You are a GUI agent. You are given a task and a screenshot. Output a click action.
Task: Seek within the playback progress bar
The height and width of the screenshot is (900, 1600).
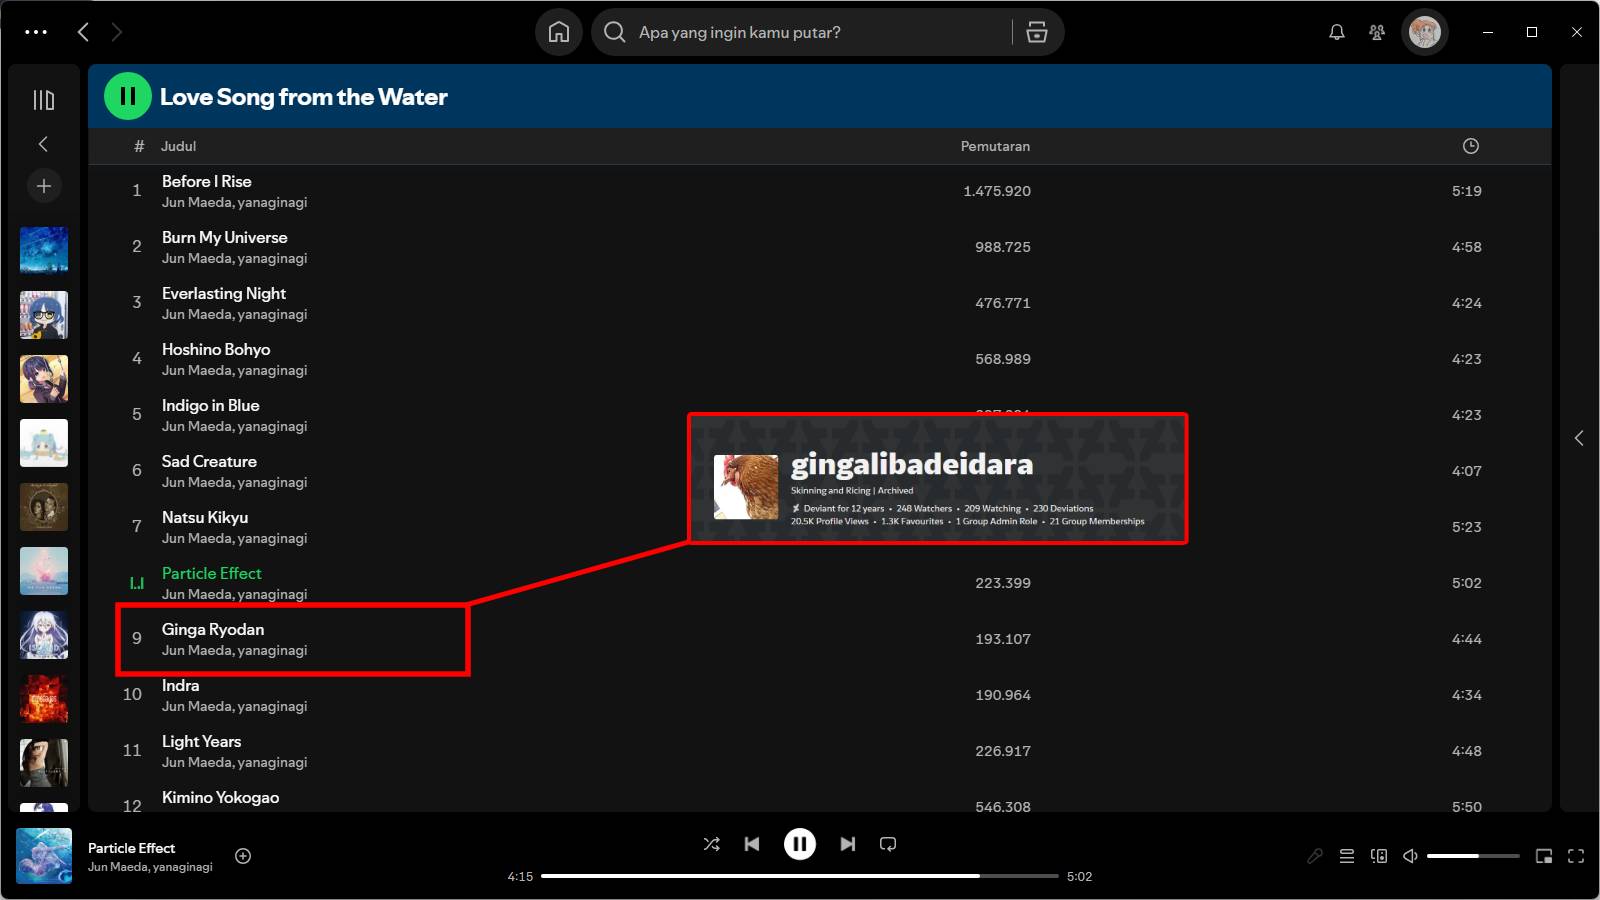[x=800, y=876]
